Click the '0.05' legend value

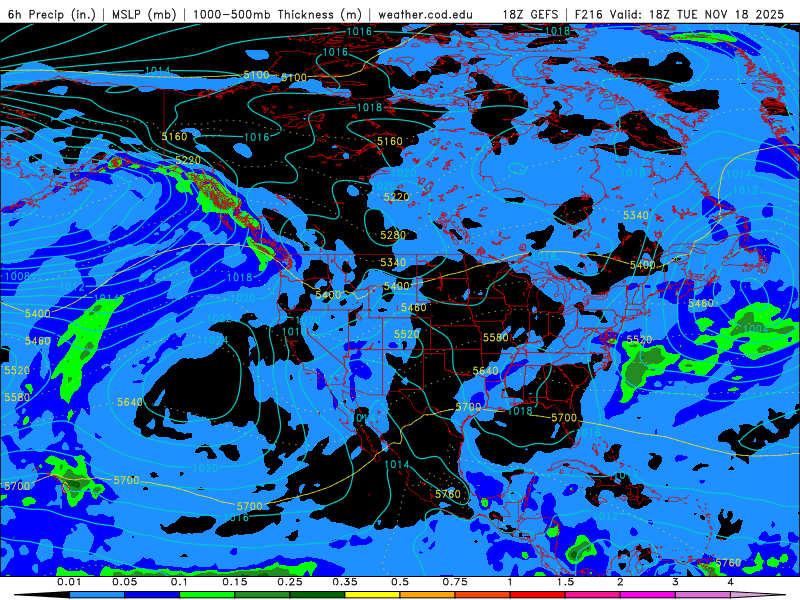point(124,582)
